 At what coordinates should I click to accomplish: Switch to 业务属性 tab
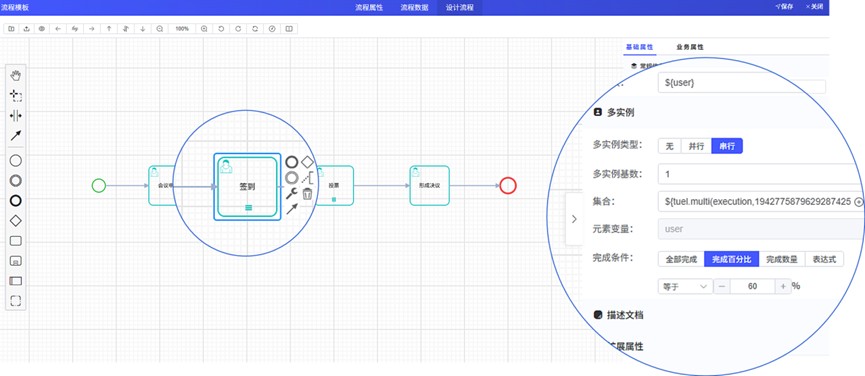tap(690, 47)
